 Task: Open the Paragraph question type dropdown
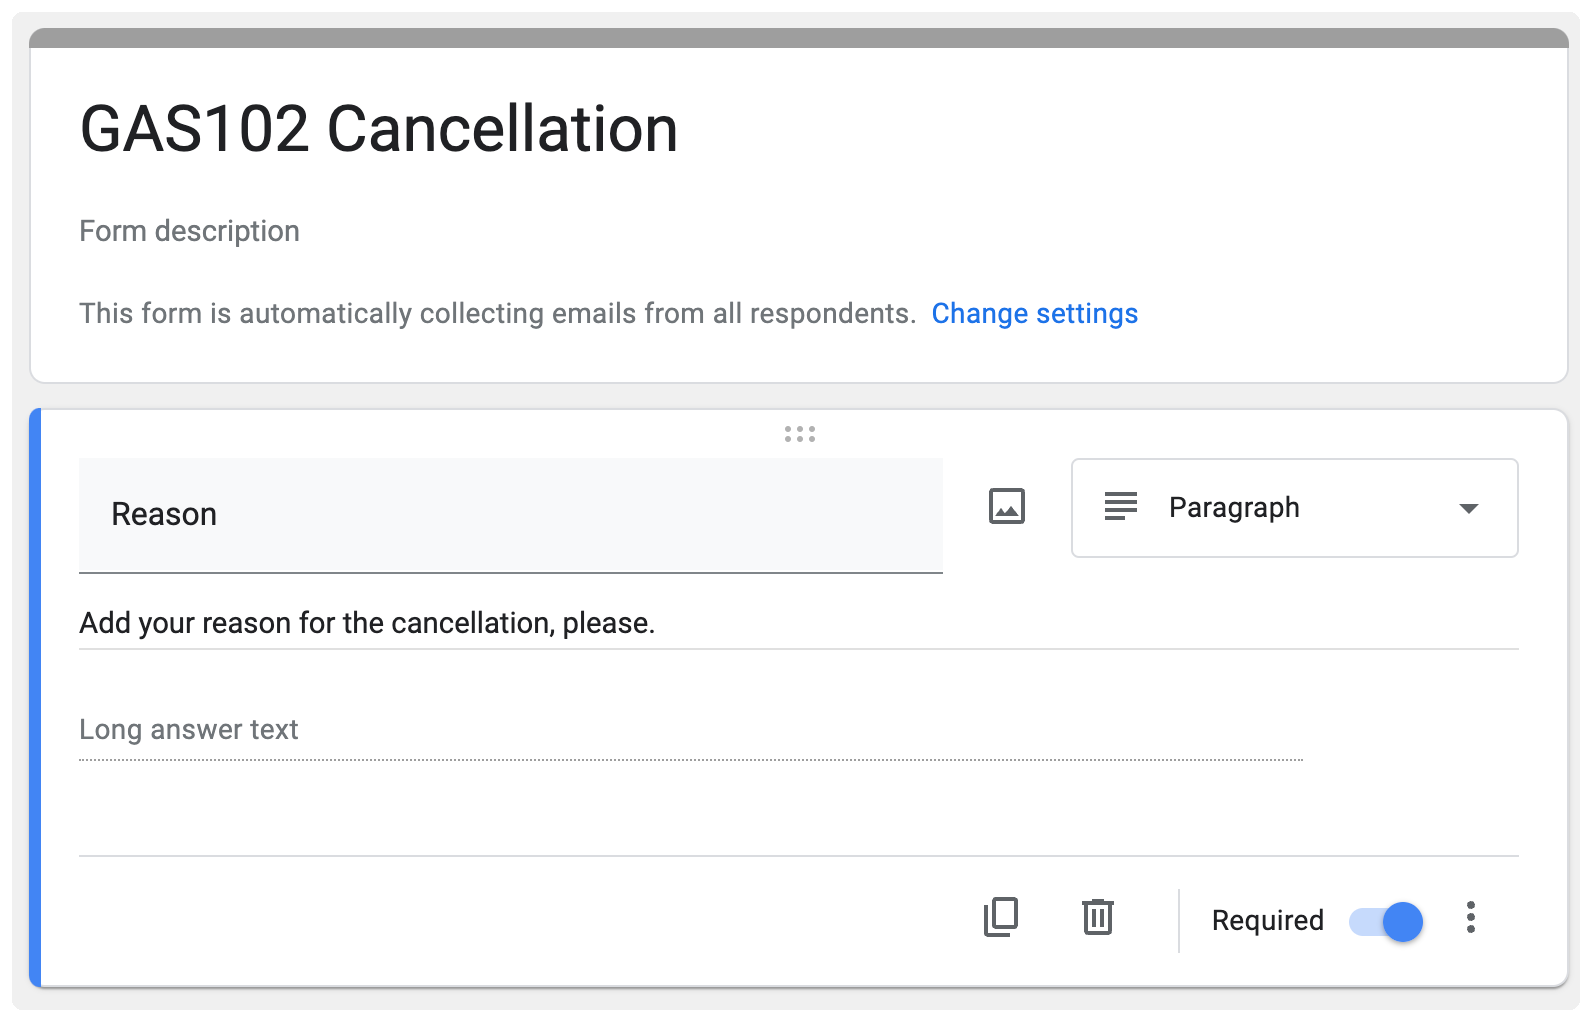1294,508
